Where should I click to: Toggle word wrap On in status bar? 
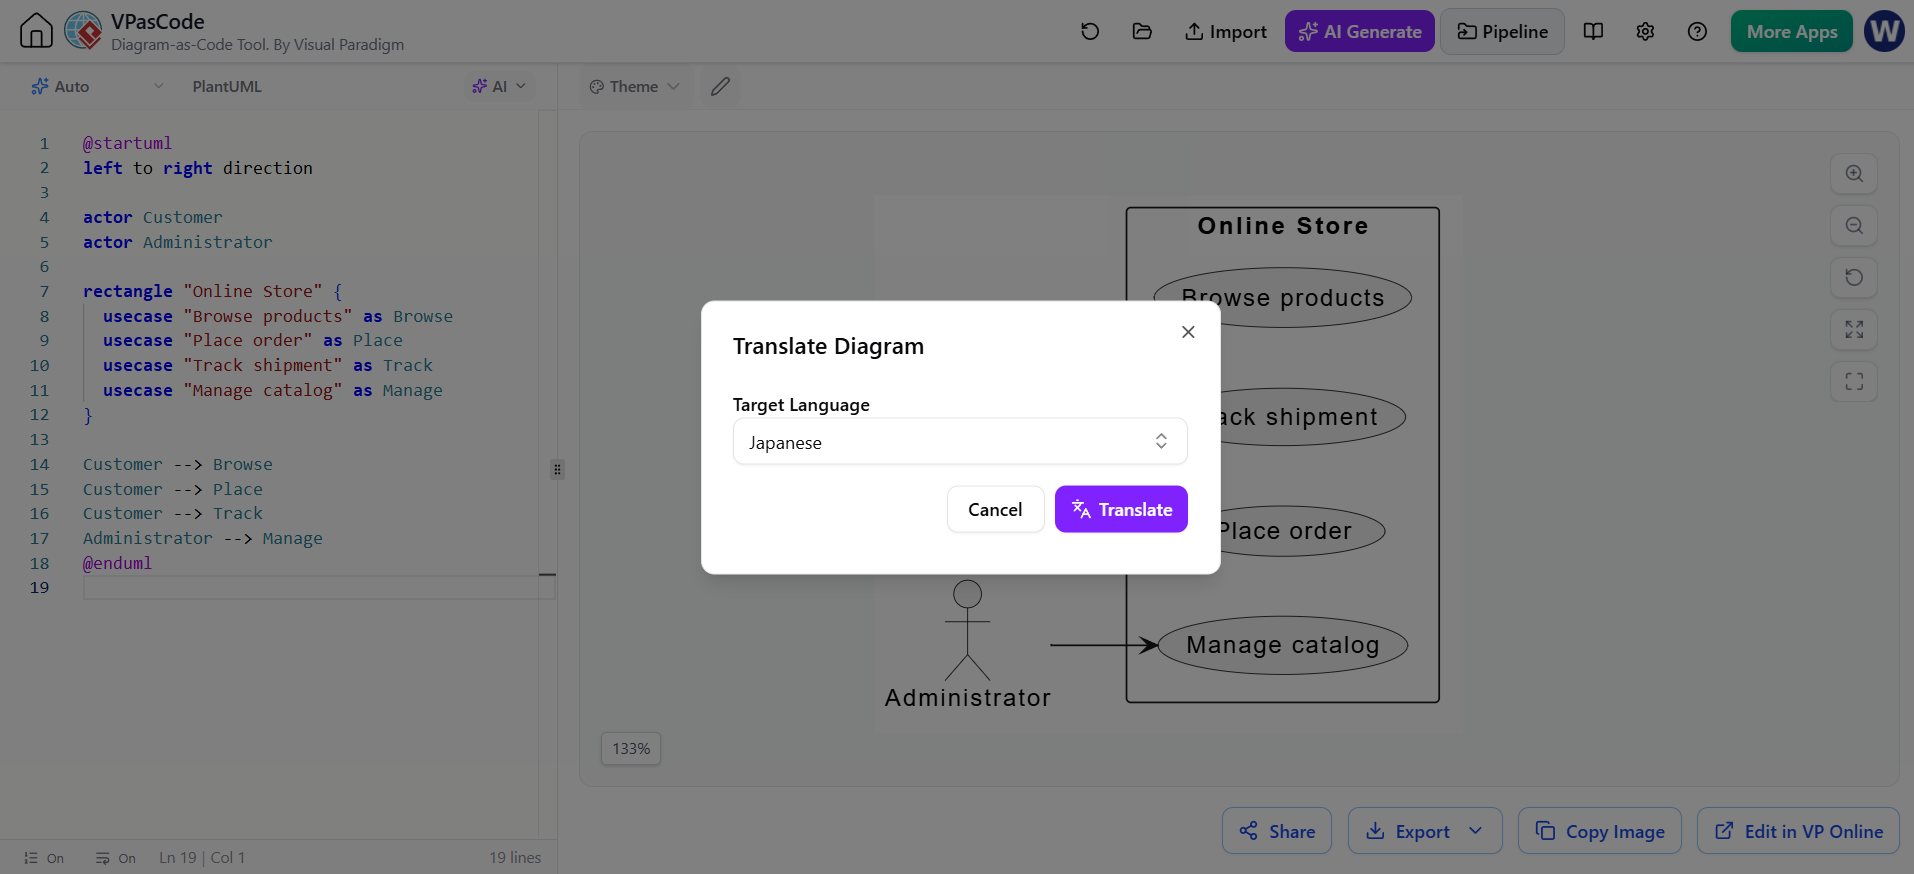tap(116, 858)
